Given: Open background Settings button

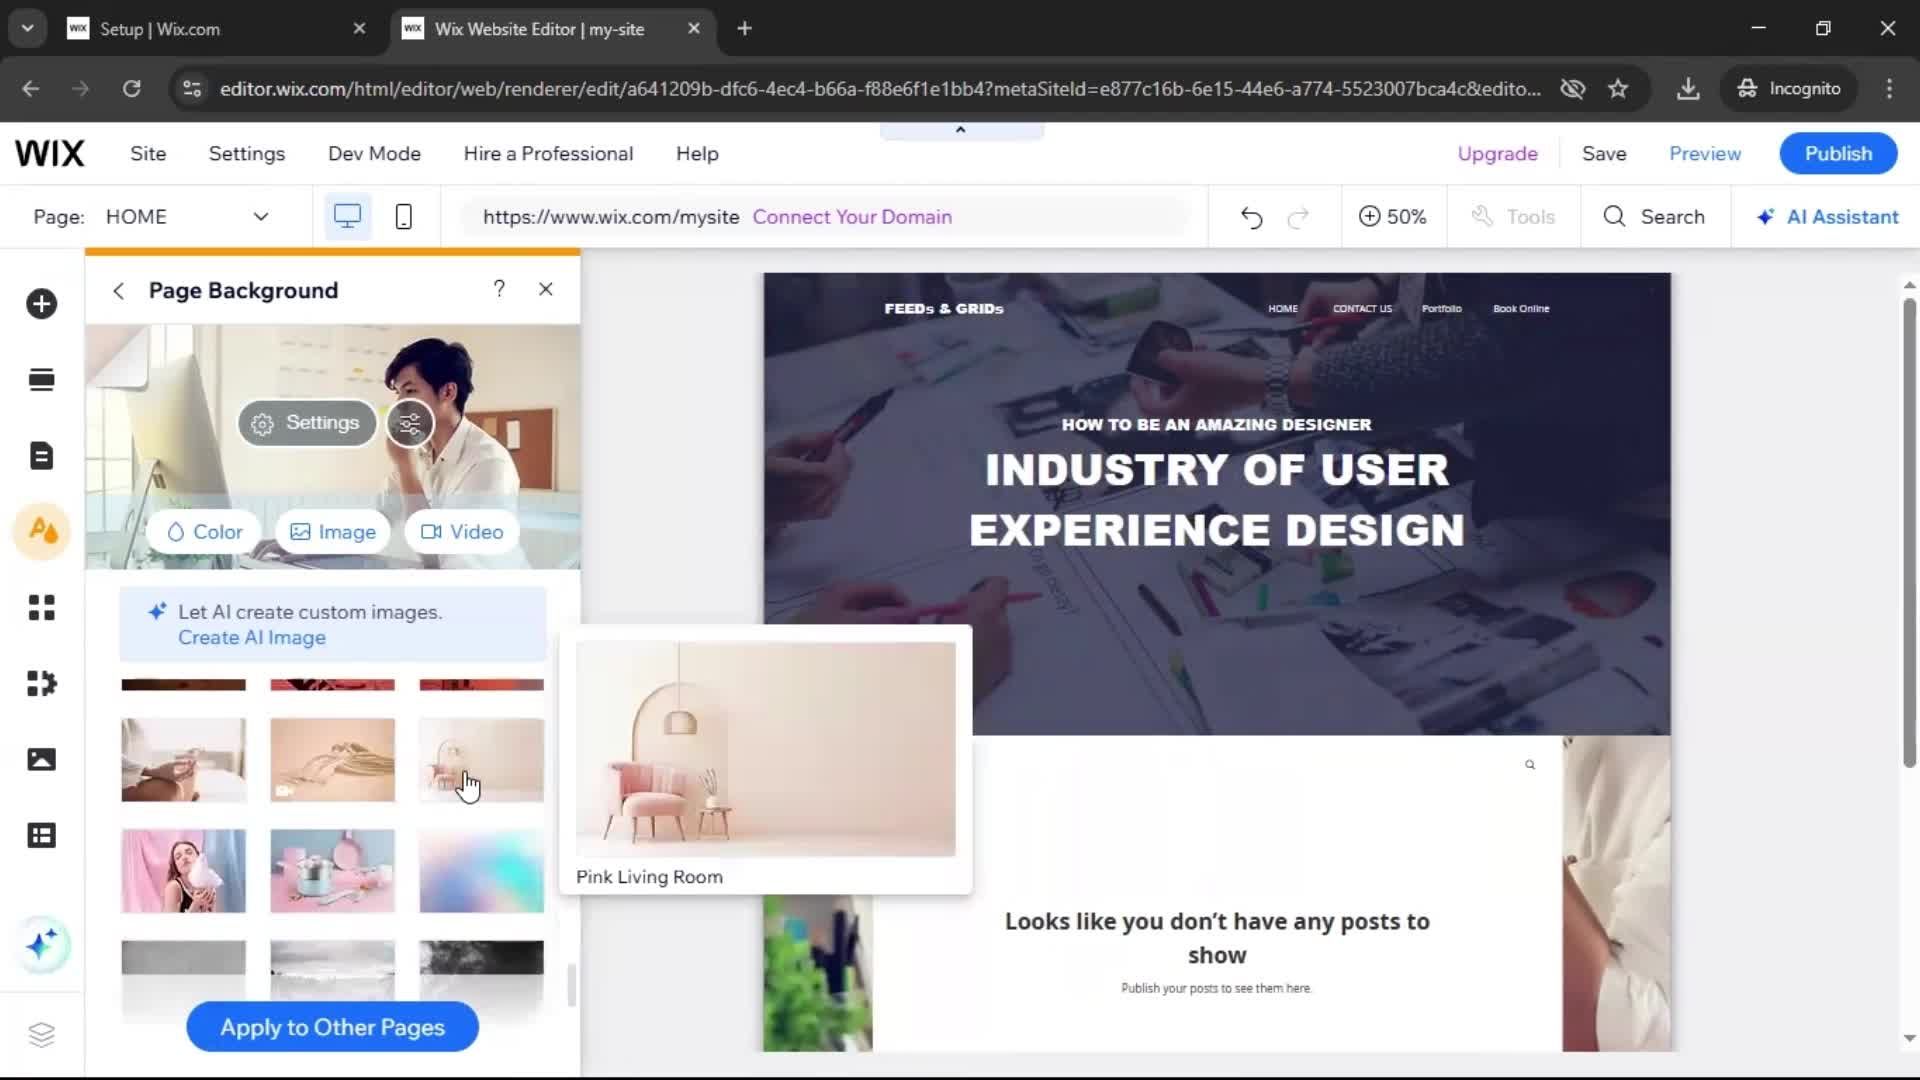Looking at the screenshot, I should point(306,423).
